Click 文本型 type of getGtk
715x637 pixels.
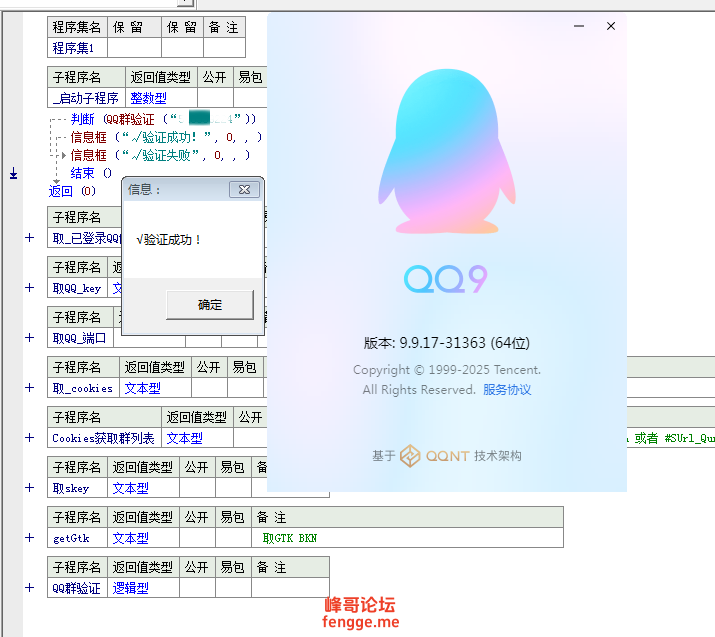[x=143, y=539]
